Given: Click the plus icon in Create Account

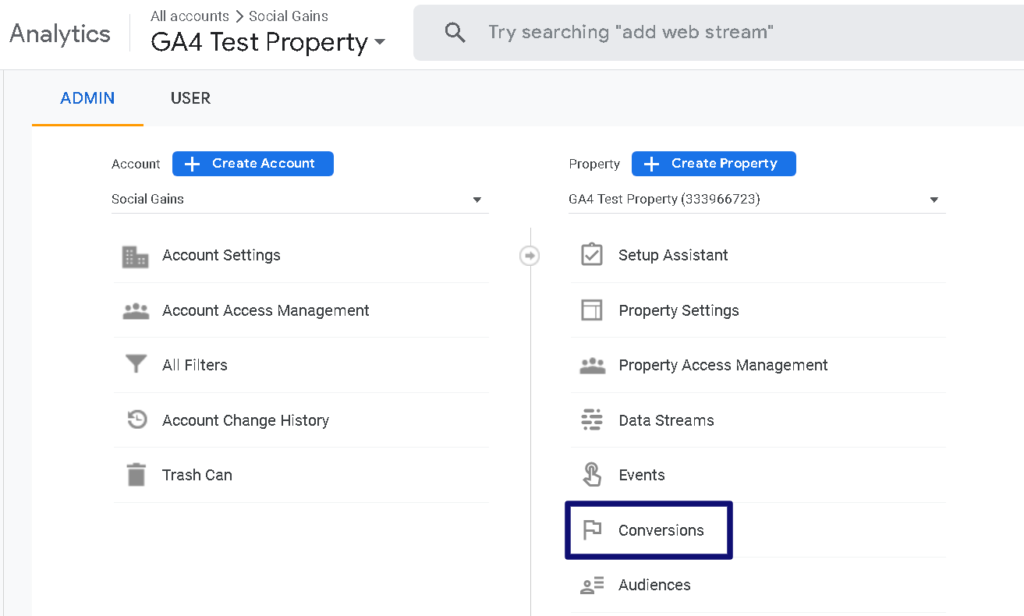Looking at the screenshot, I should point(192,164).
